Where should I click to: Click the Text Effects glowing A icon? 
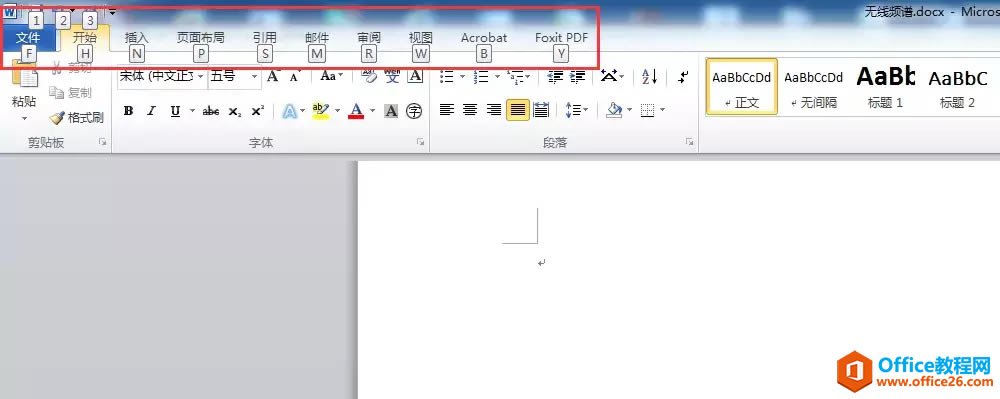290,112
